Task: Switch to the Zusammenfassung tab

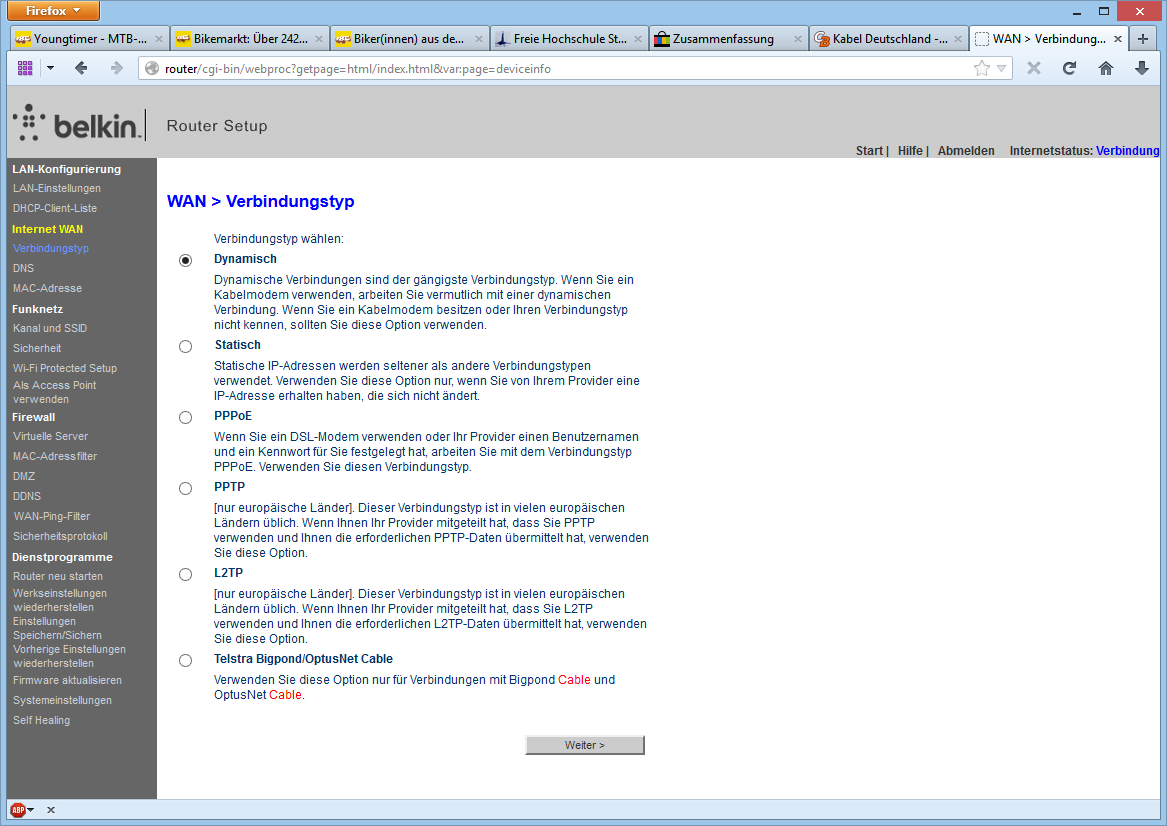Action: (x=729, y=39)
